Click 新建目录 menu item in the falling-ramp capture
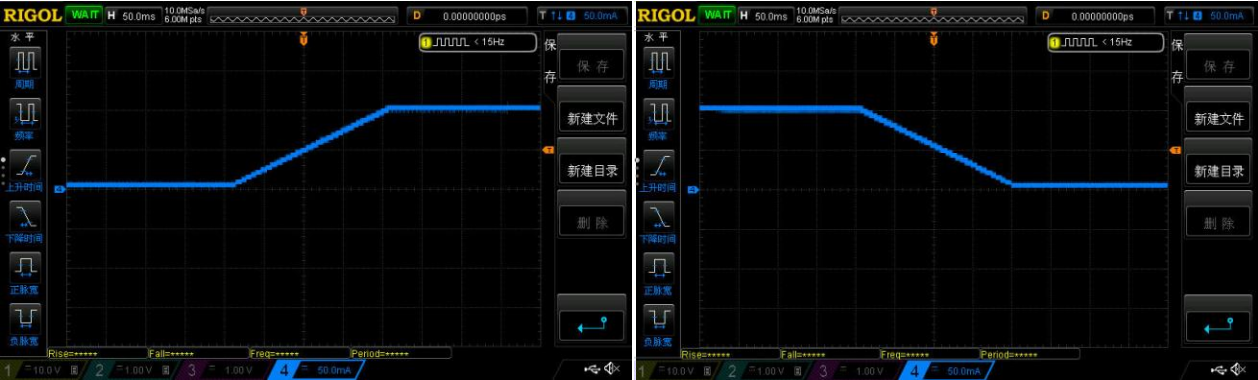The image size is (1258, 380). 1219,171
